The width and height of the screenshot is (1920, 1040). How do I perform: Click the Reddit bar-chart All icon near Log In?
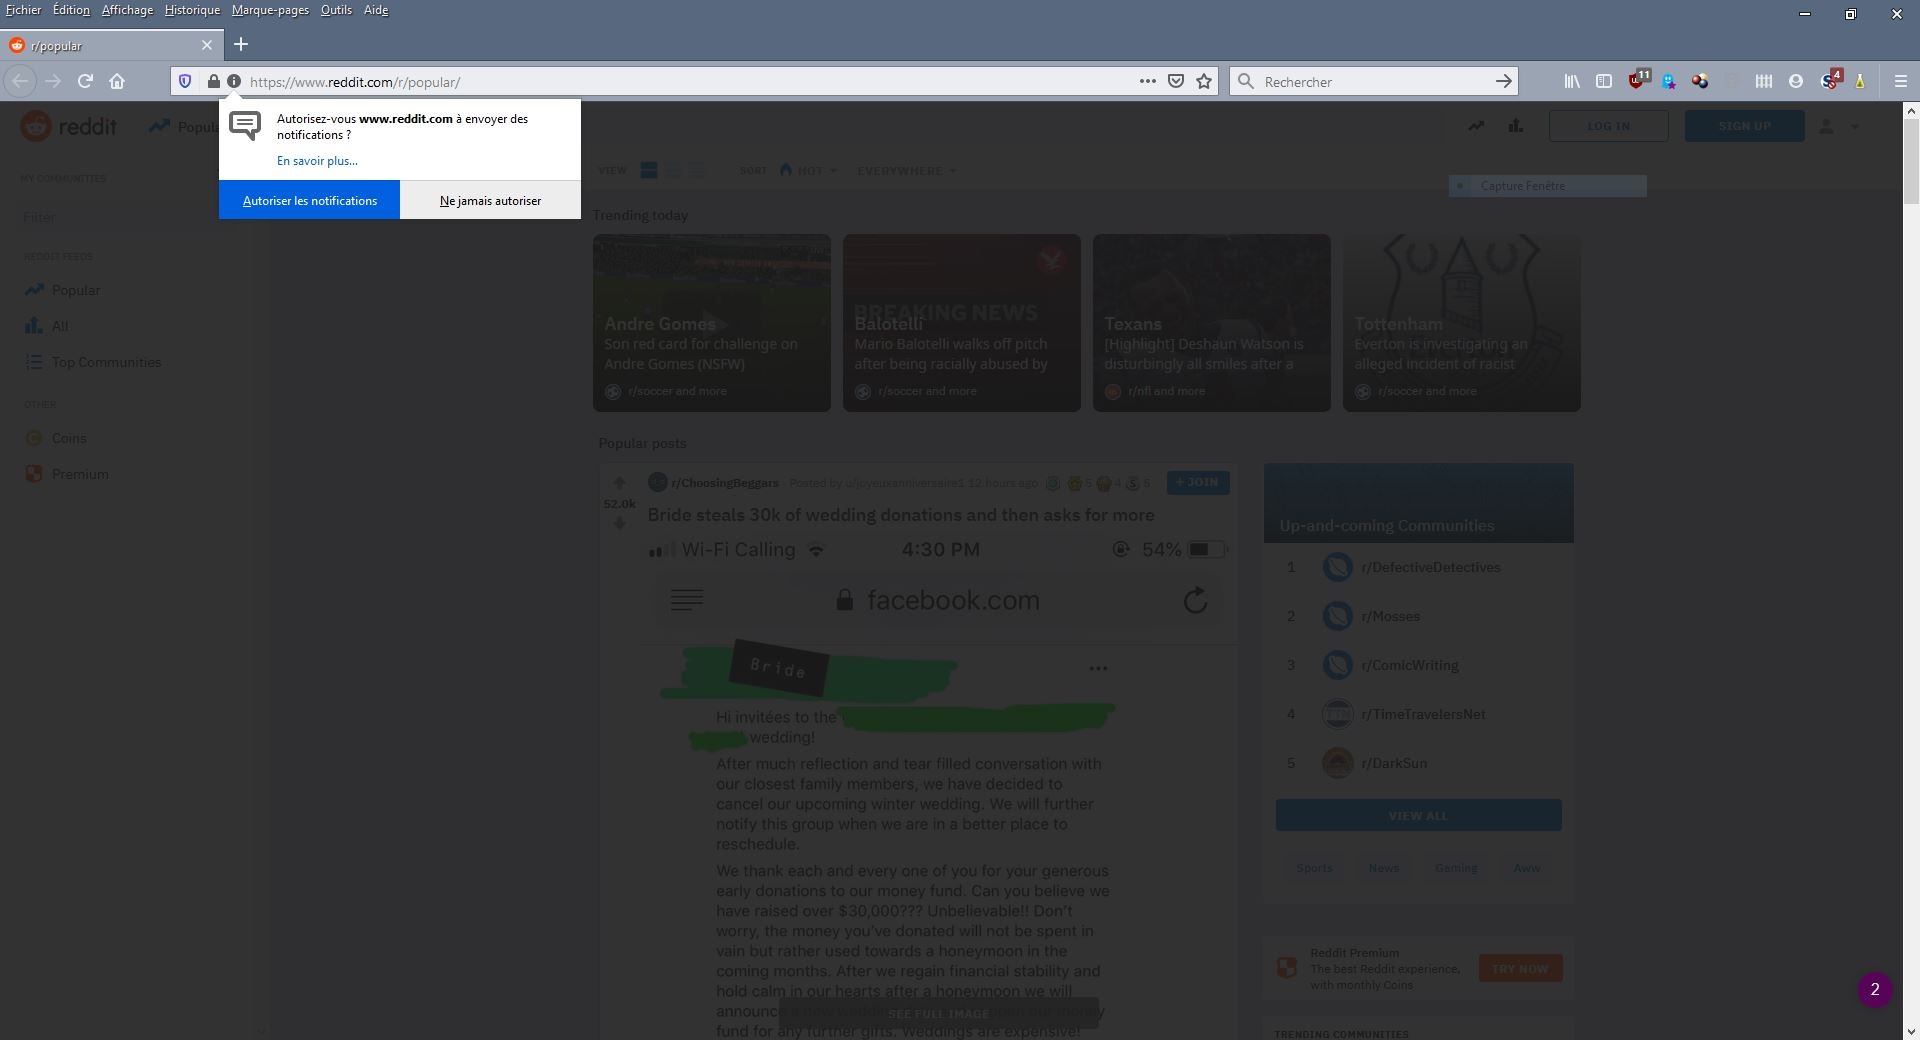tap(1516, 126)
